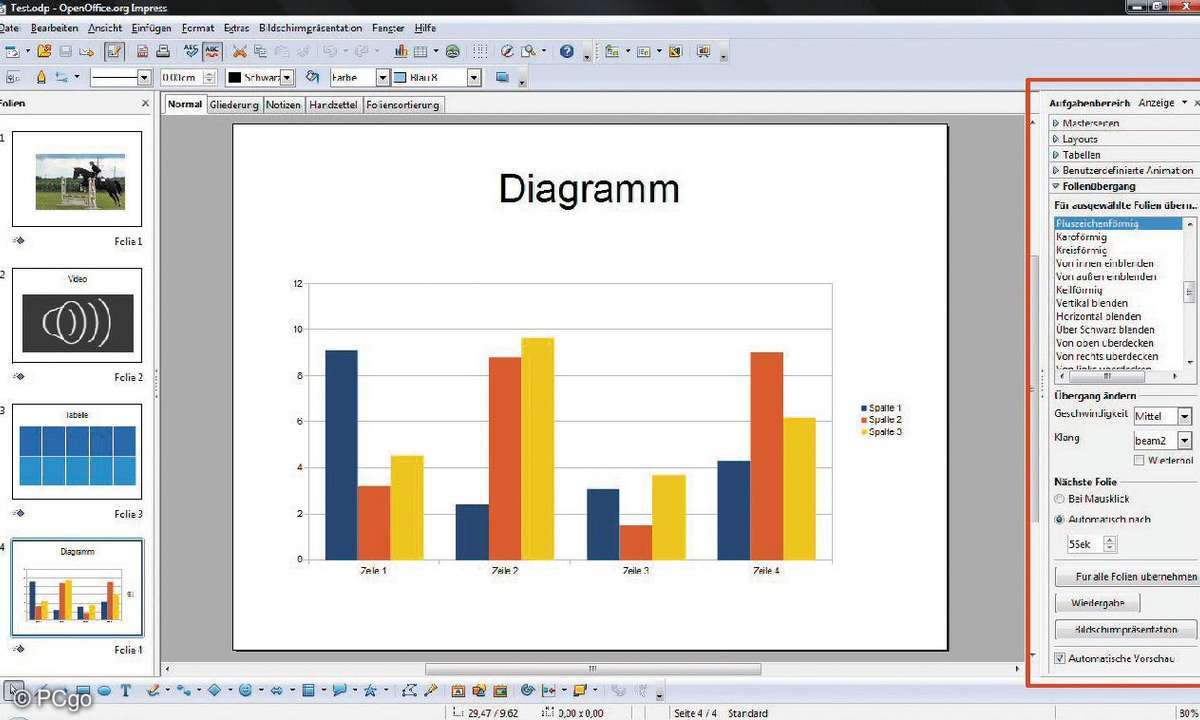Open Help with question mark icon
Image resolution: width=1200 pixels, height=720 pixels.
pyautogui.click(x=566, y=51)
